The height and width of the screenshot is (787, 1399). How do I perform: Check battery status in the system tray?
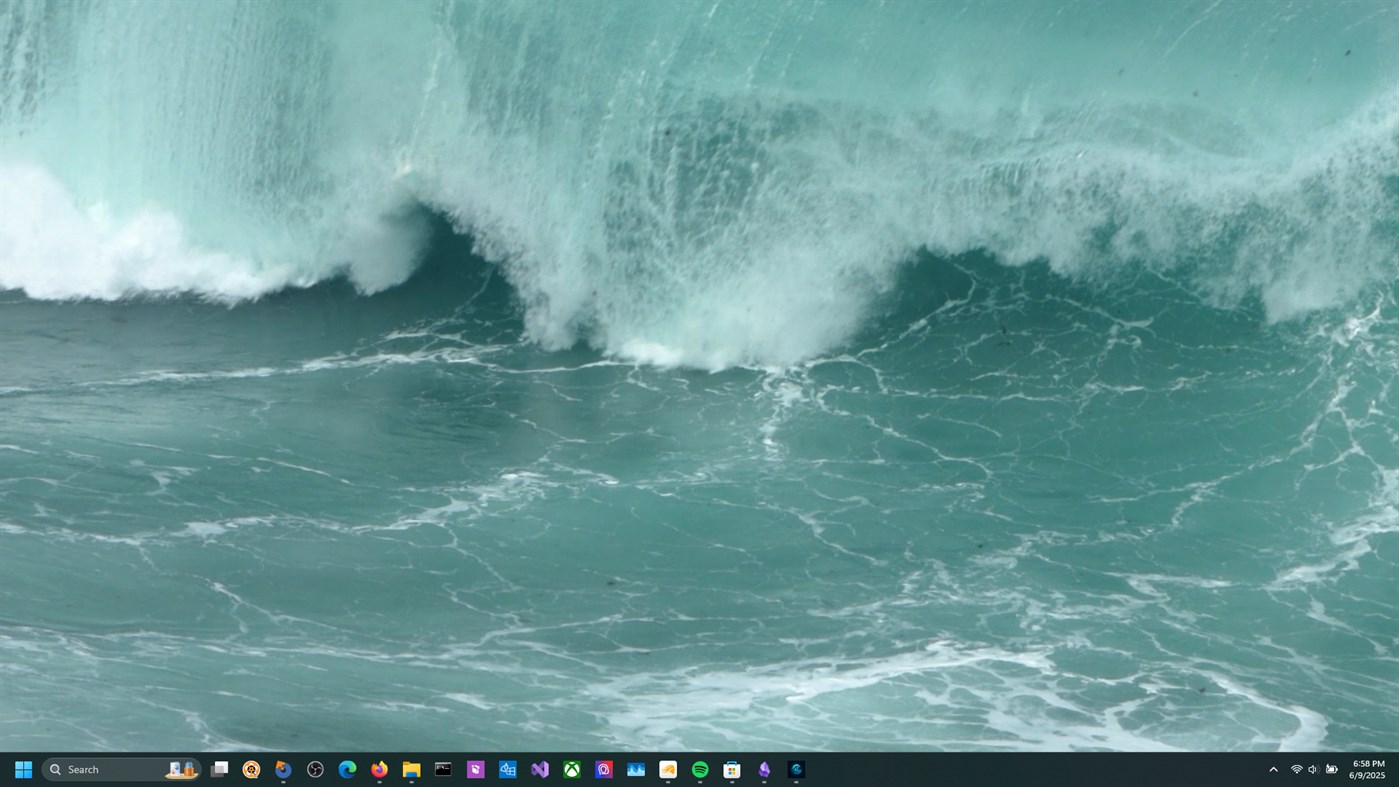1332,769
